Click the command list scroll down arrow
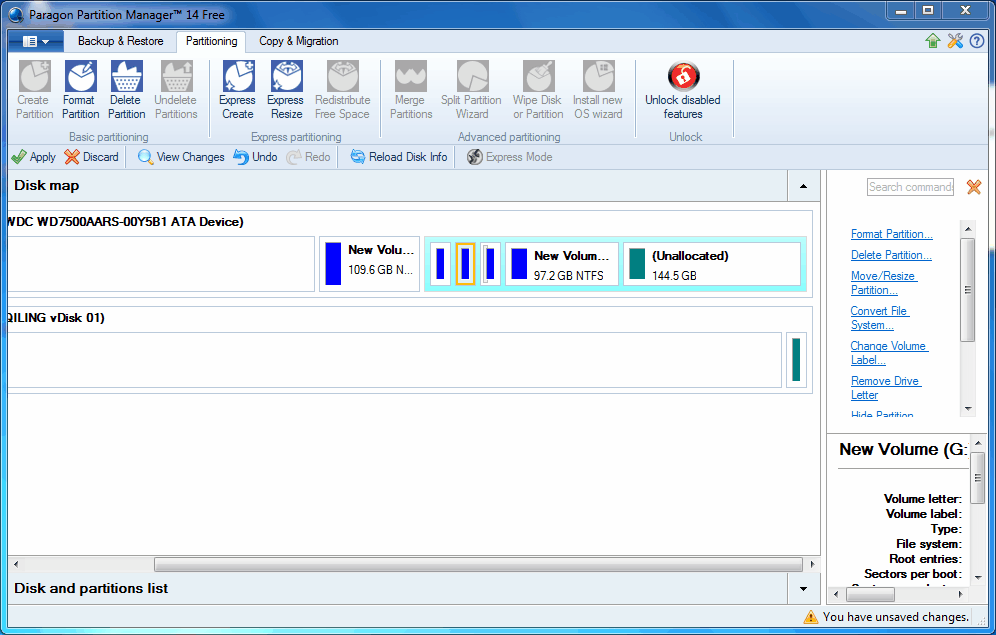 tap(968, 409)
